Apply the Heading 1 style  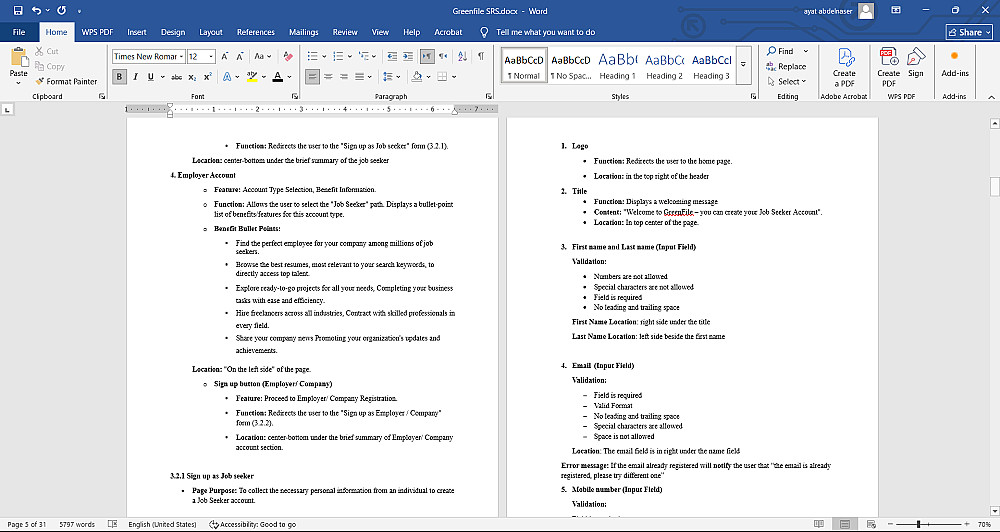(617, 66)
